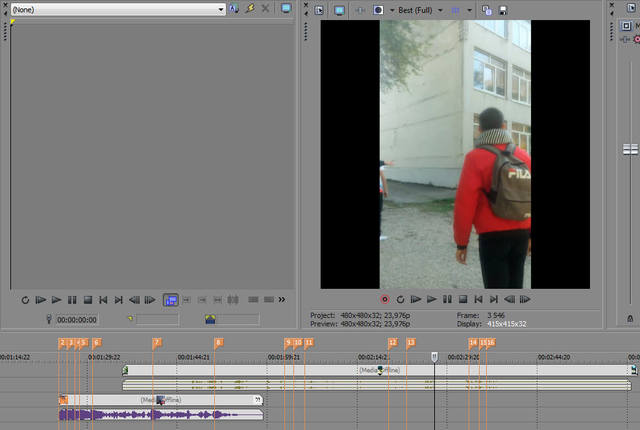Go to project start under Video Preview
Screen dimensions: 640x430
(478, 299)
